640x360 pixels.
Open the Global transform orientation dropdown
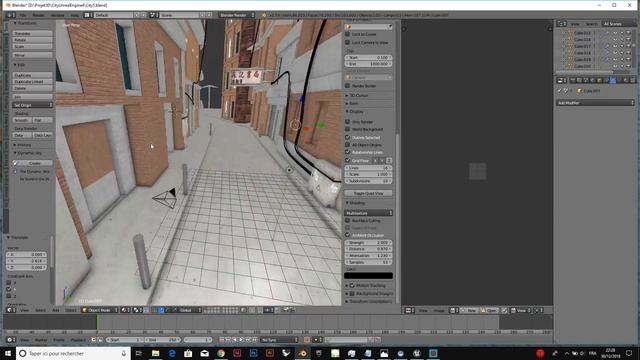(189, 310)
